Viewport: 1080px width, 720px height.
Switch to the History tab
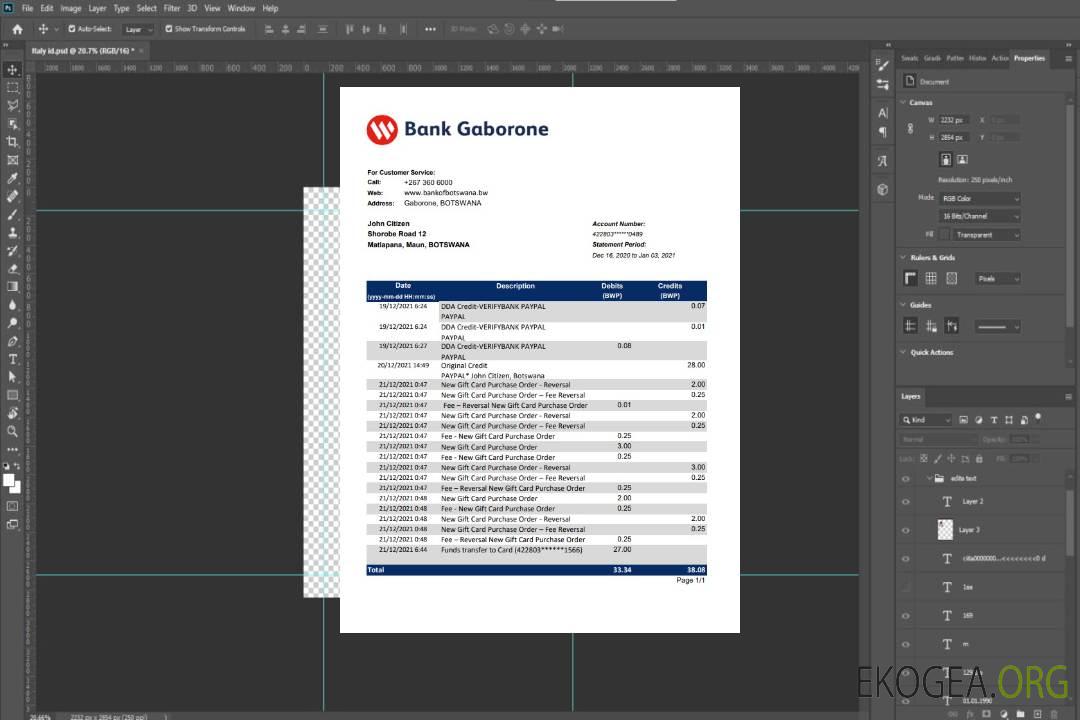(x=977, y=59)
